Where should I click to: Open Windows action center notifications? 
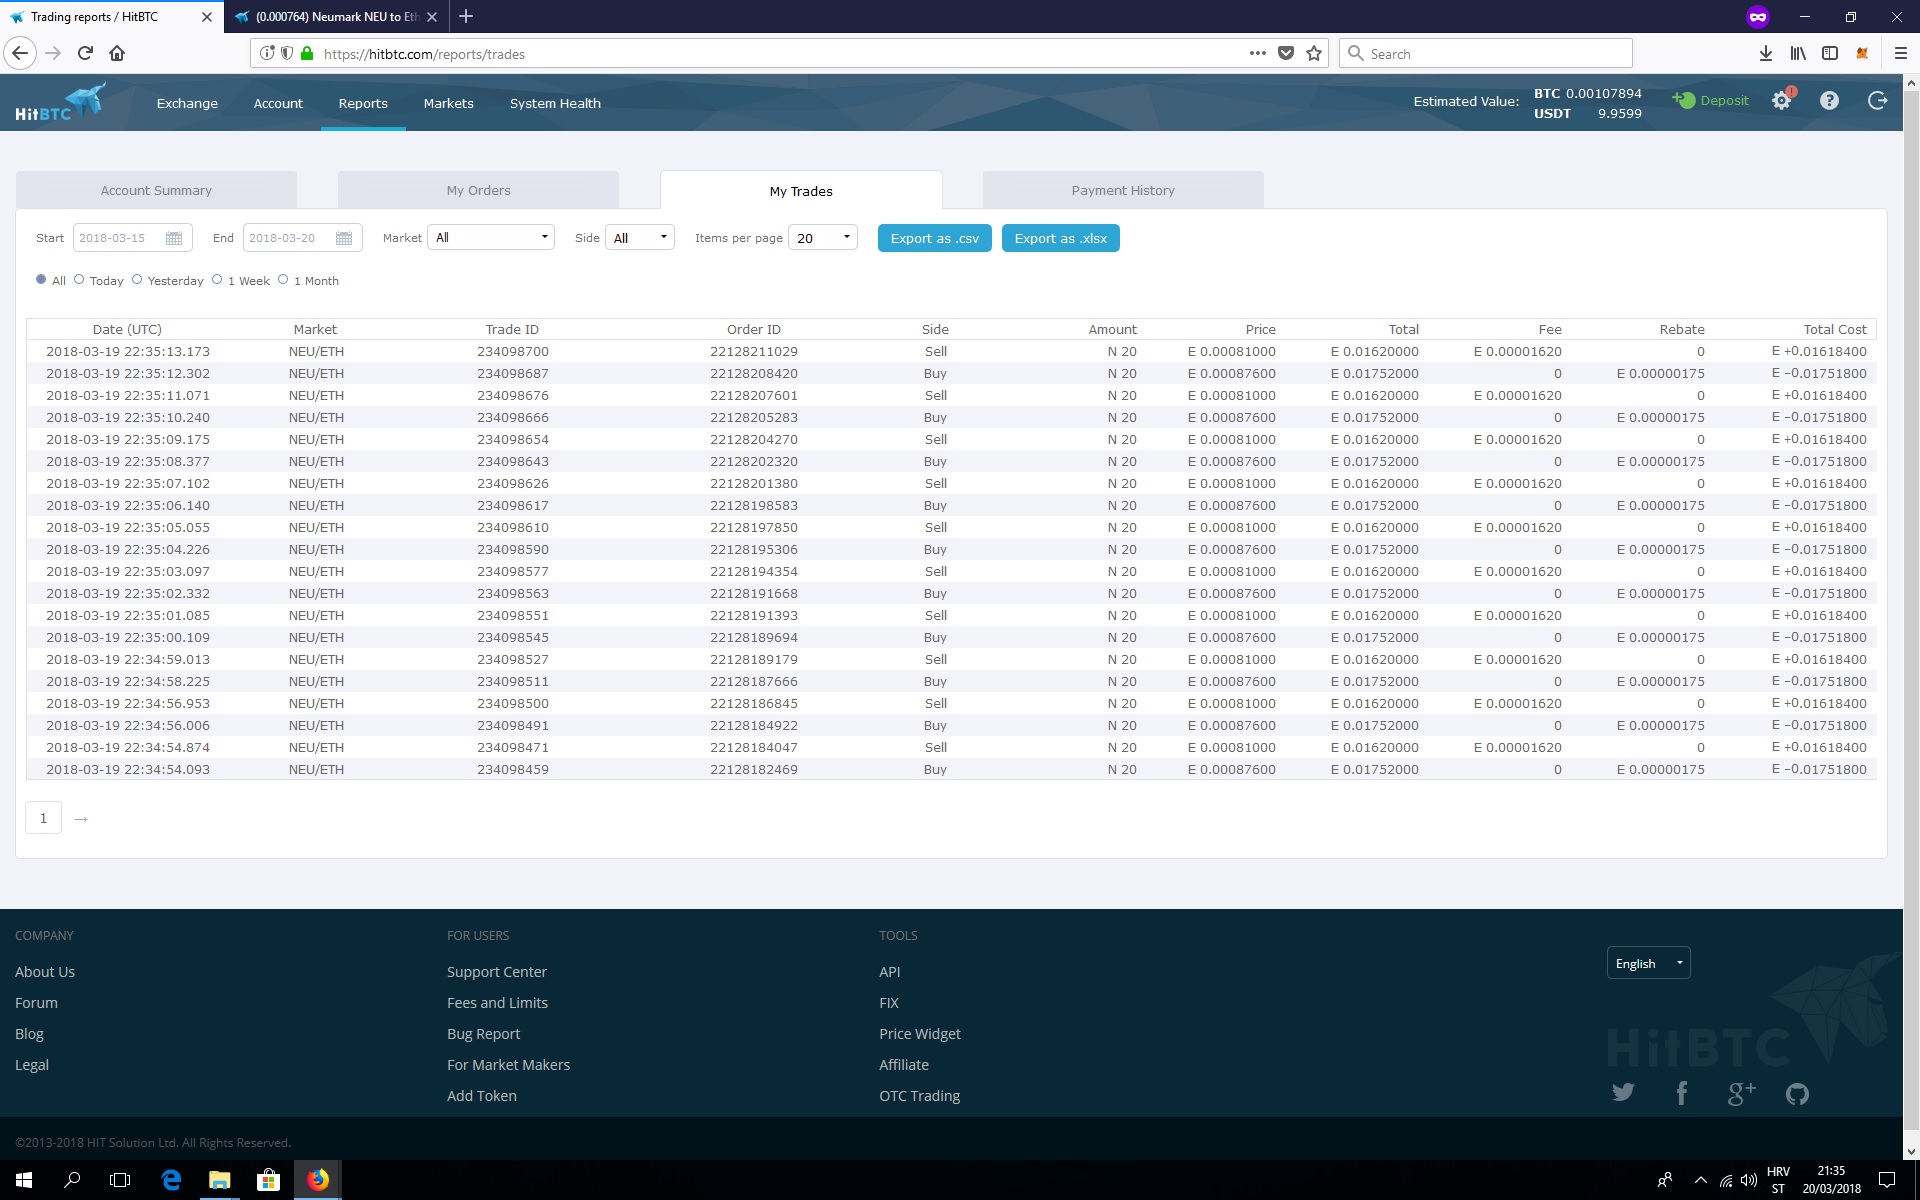pyautogui.click(x=1887, y=1180)
